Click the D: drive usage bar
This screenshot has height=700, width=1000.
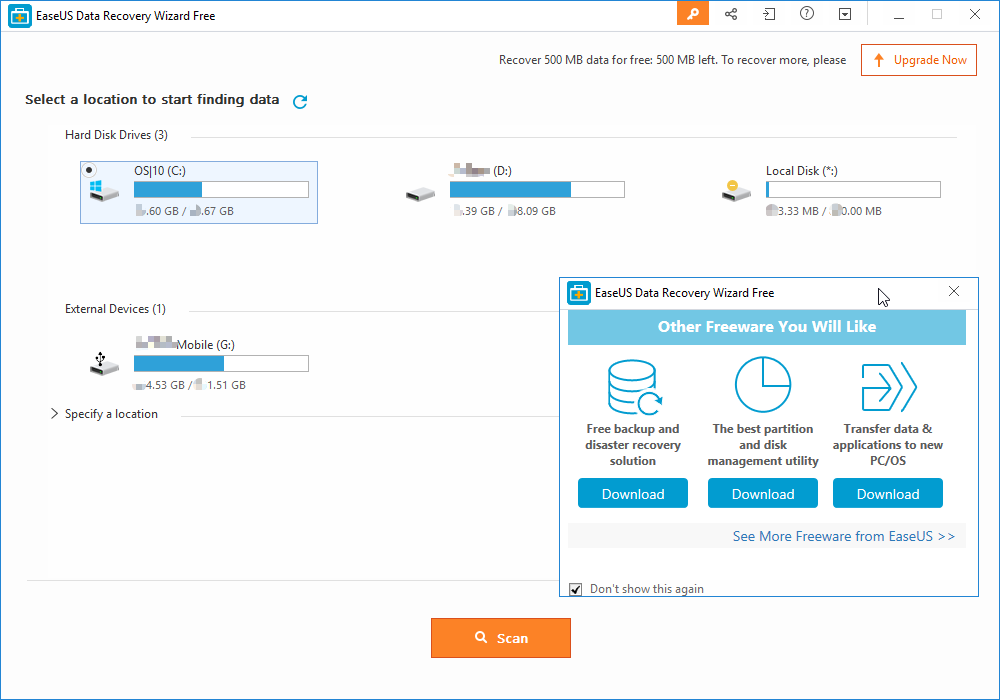pos(537,189)
